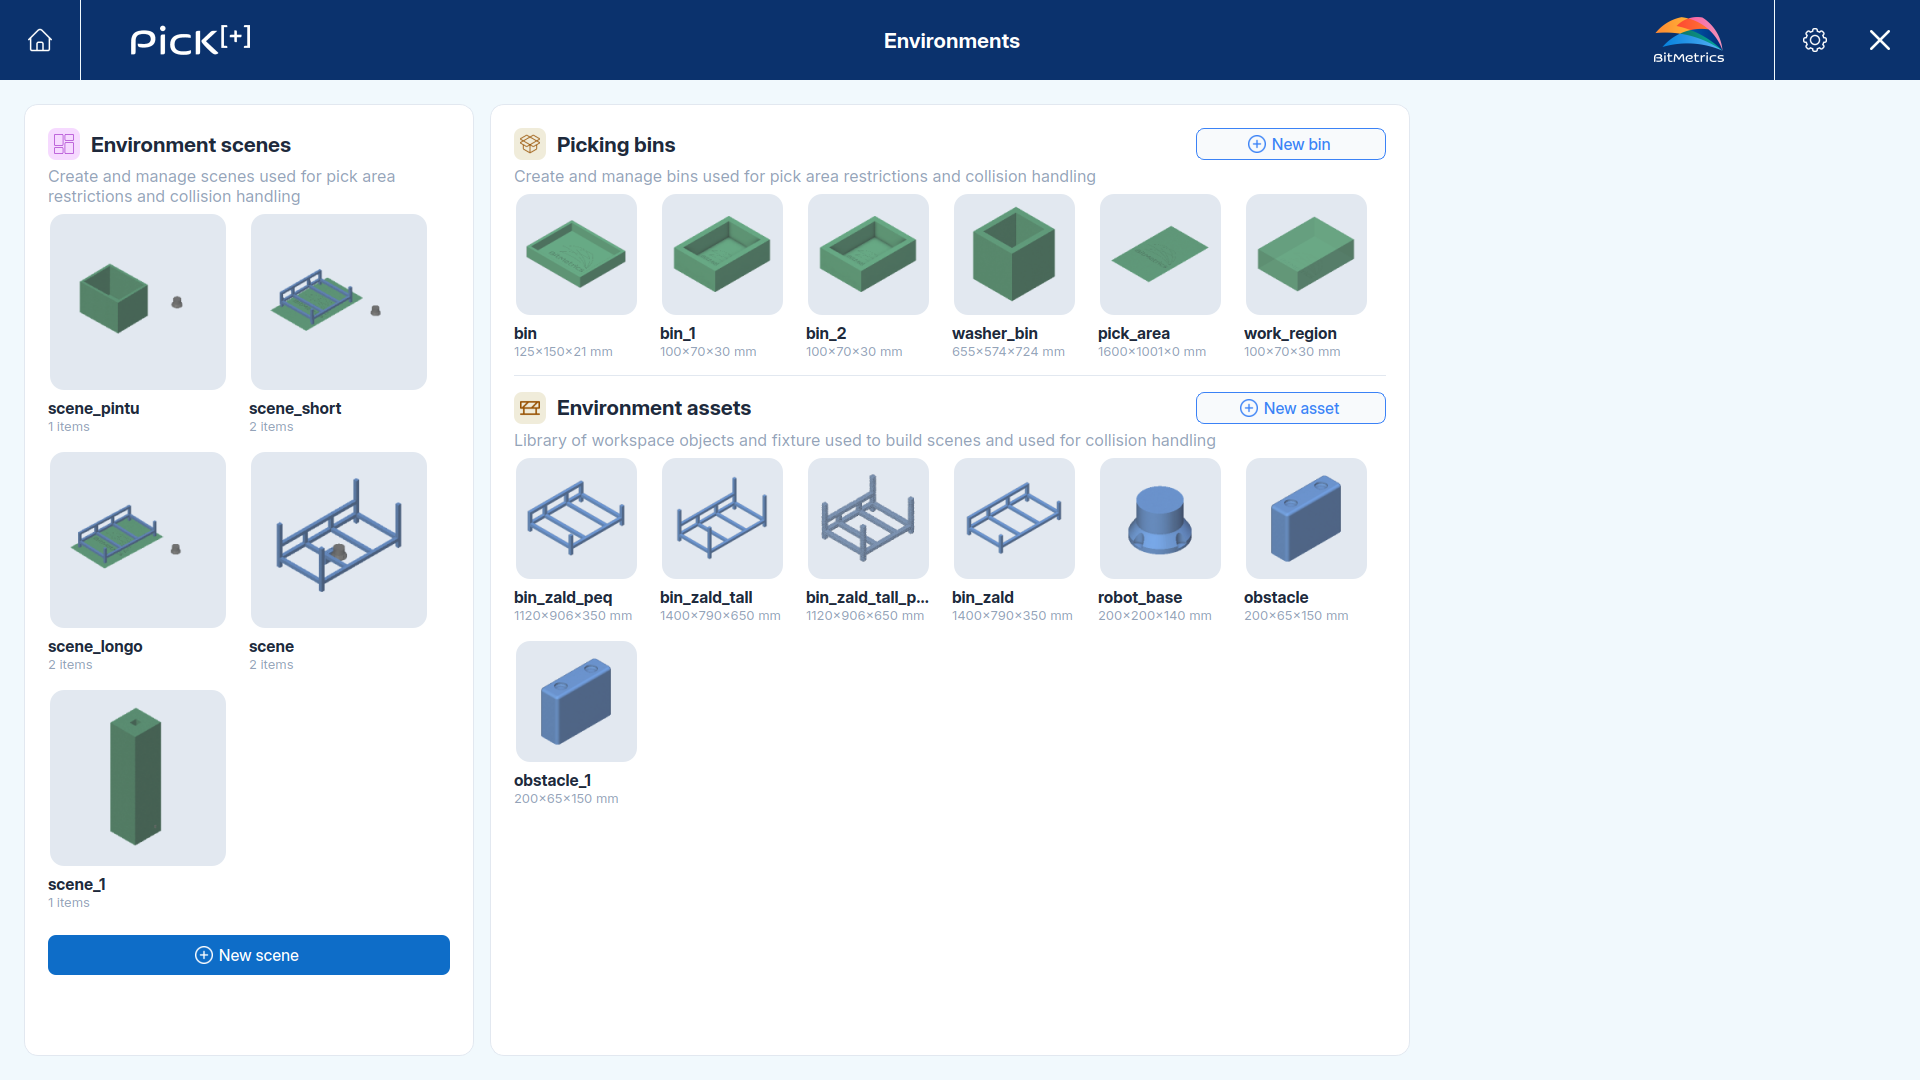Click the bin_zald_tall name text
Viewport: 1920px width, 1080px height.
point(706,597)
